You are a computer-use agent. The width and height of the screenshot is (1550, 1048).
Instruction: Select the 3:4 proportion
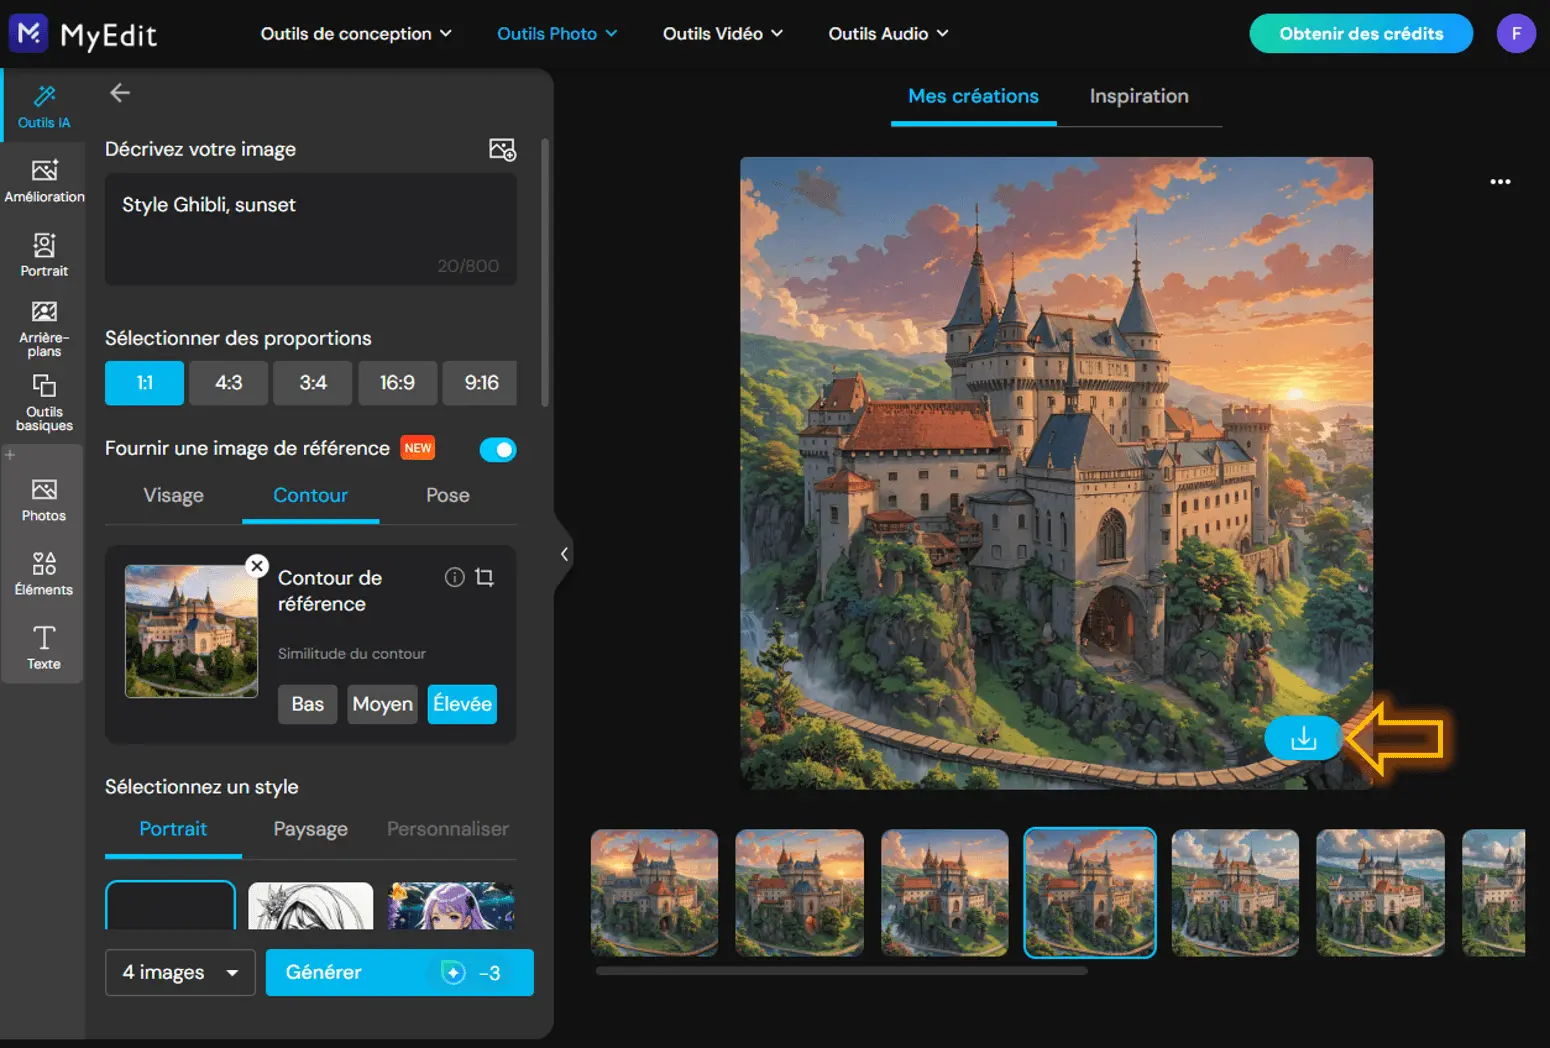[x=313, y=383]
